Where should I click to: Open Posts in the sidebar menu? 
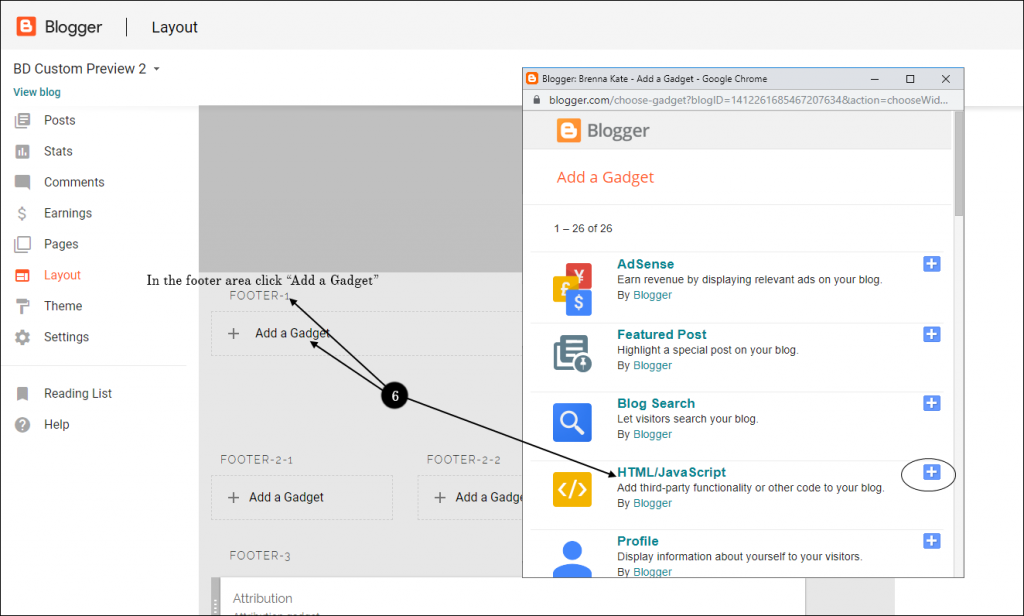[x=59, y=120]
